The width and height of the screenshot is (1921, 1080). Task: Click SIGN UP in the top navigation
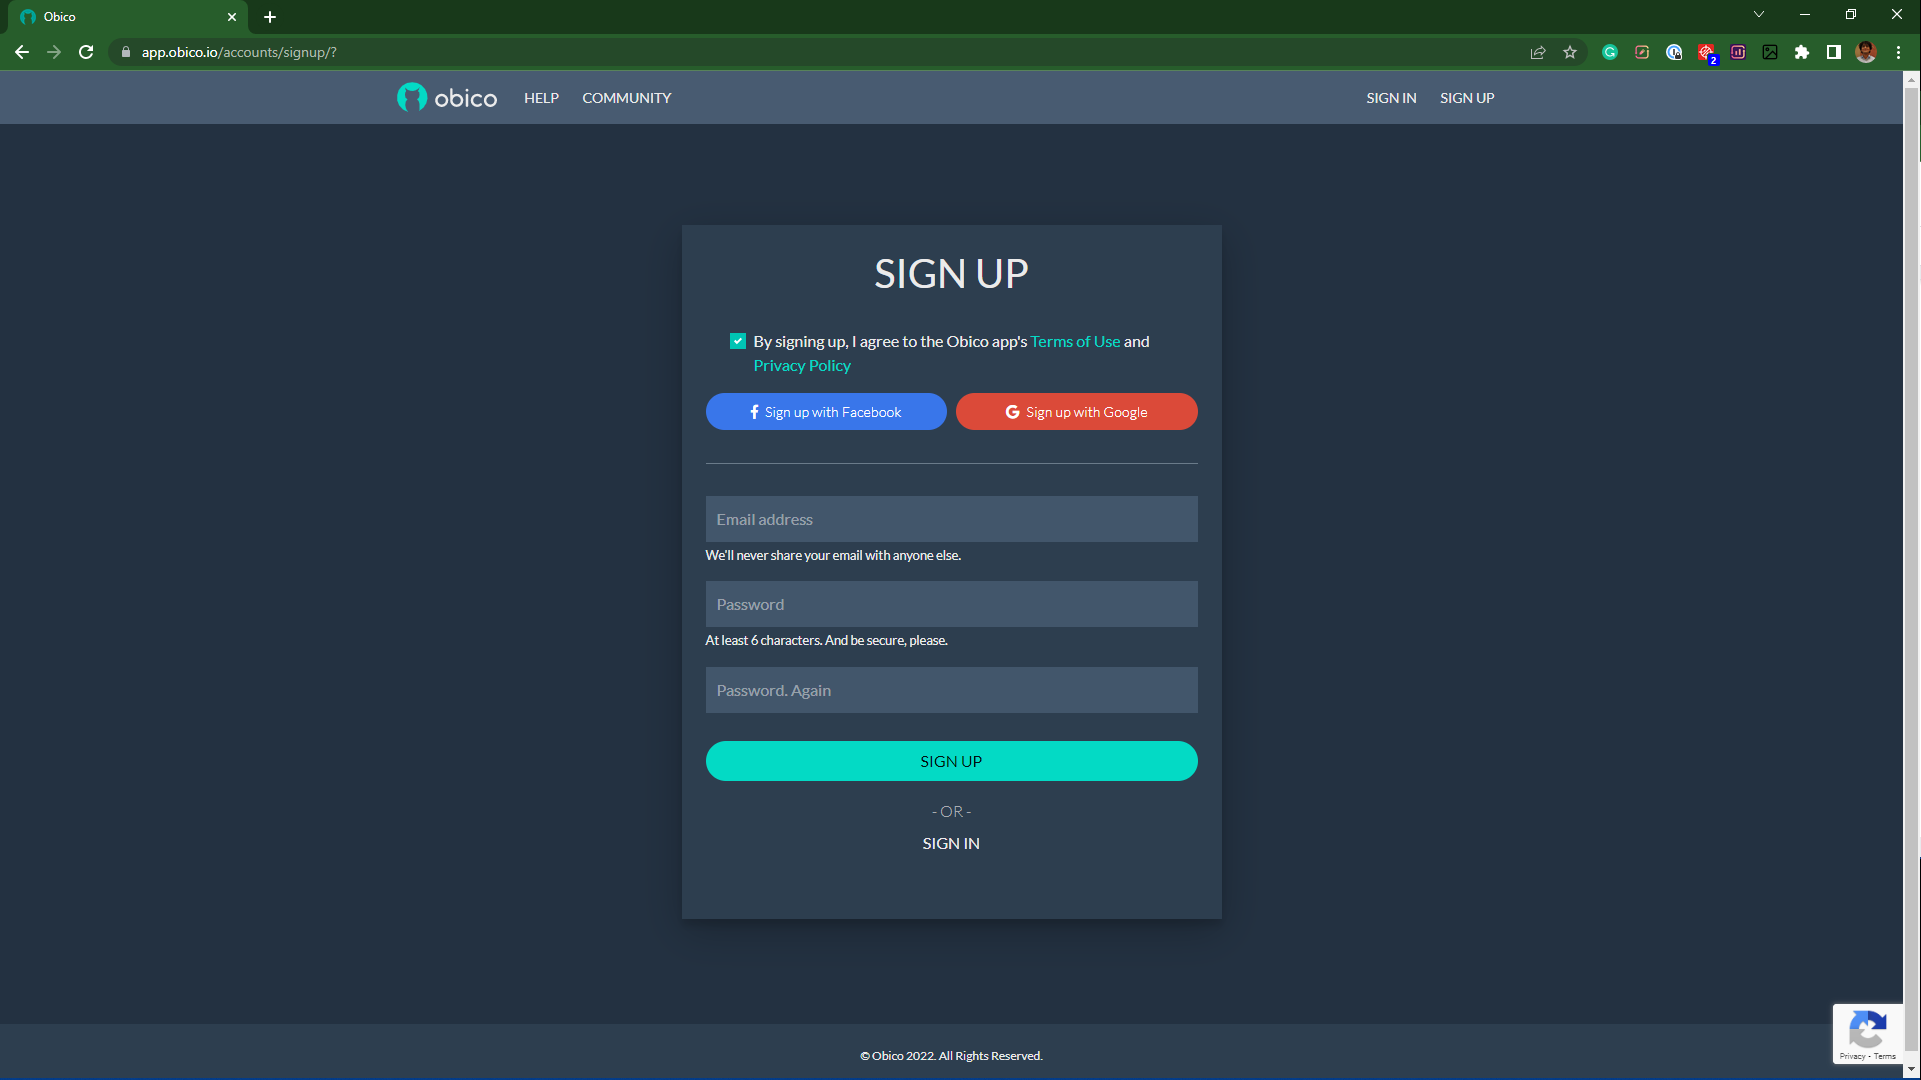click(x=1467, y=98)
